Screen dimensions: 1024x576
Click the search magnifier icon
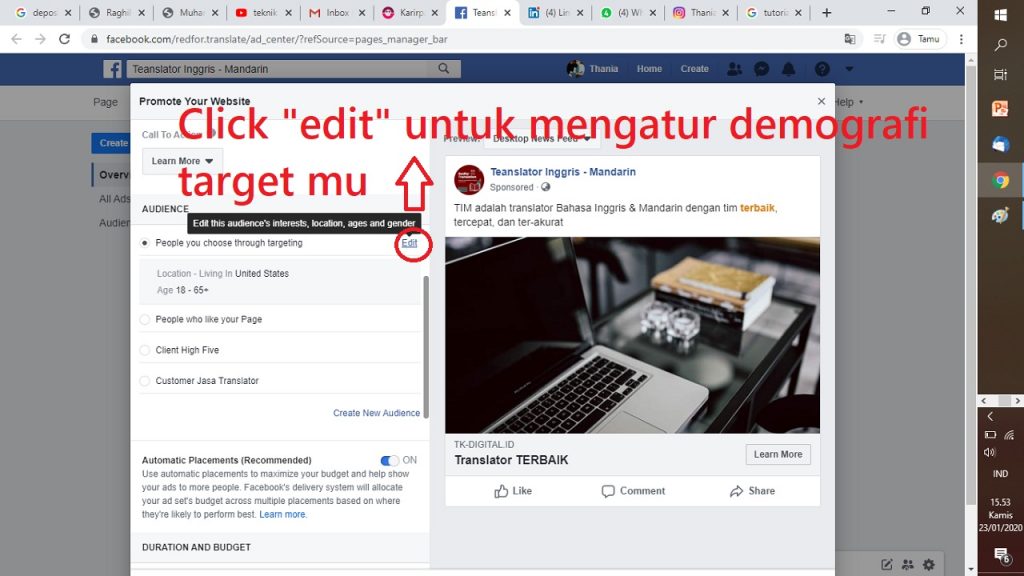click(x=443, y=69)
